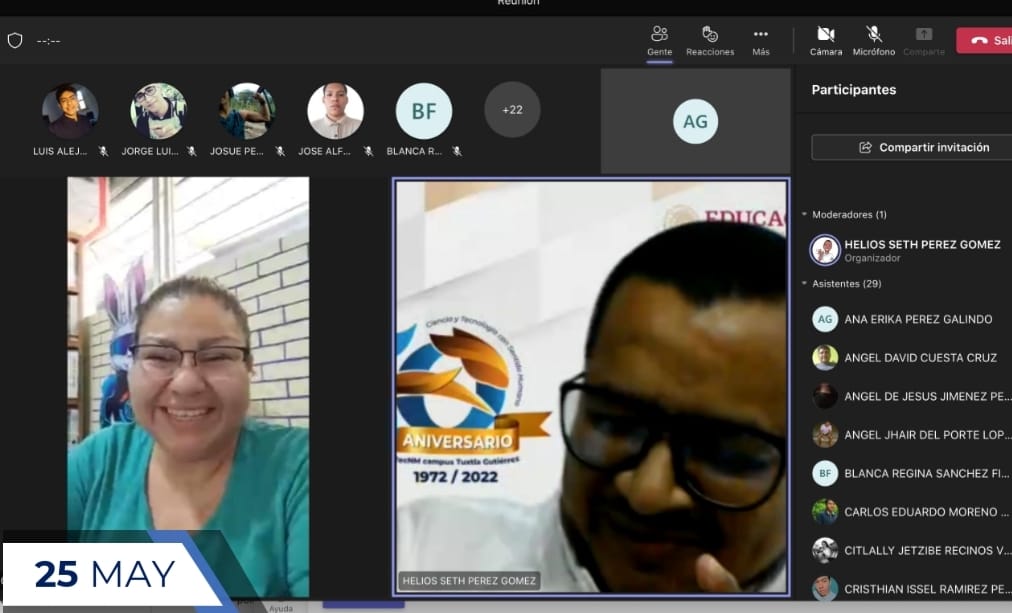The height and width of the screenshot is (613, 1012).
Task: Click muted mic icon beside BLANCA R...
Action: pyautogui.click(x=456, y=151)
